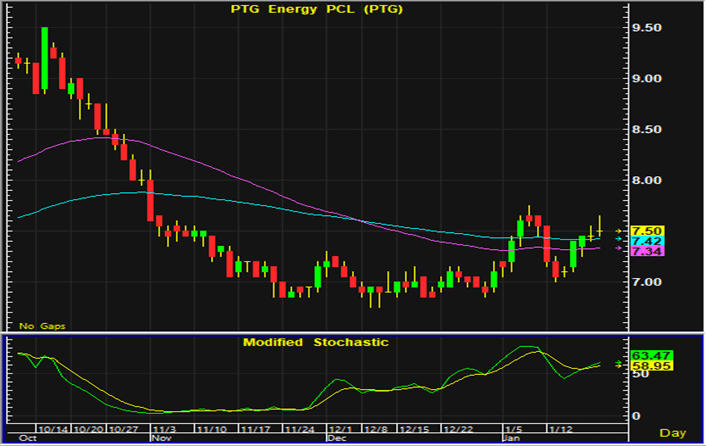Viewport: 706px width, 446px height.
Task: Click the Dec month label
Action: coord(337,438)
